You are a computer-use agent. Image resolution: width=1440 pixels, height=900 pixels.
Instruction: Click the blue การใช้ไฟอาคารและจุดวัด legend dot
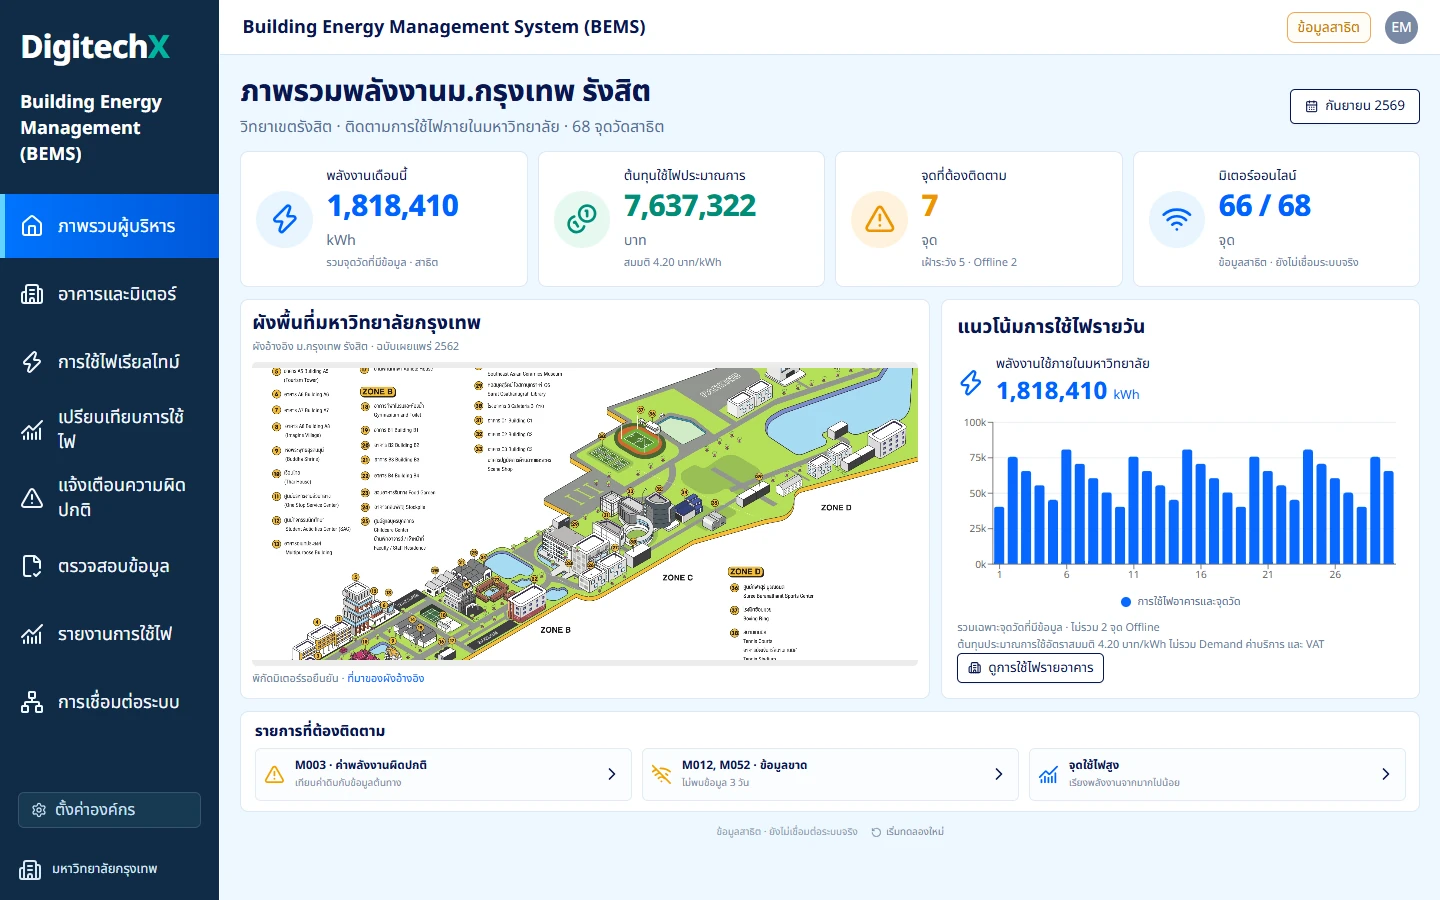pyautogui.click(x=1126, y=602)
